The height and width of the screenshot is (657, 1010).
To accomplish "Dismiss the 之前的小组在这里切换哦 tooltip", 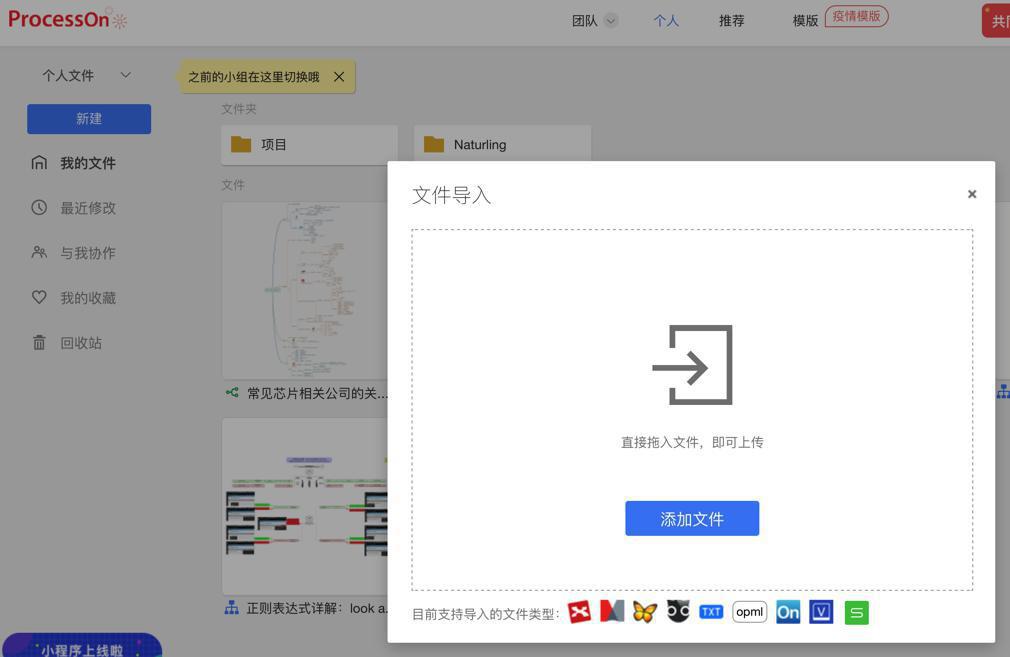I will (339, 77).
